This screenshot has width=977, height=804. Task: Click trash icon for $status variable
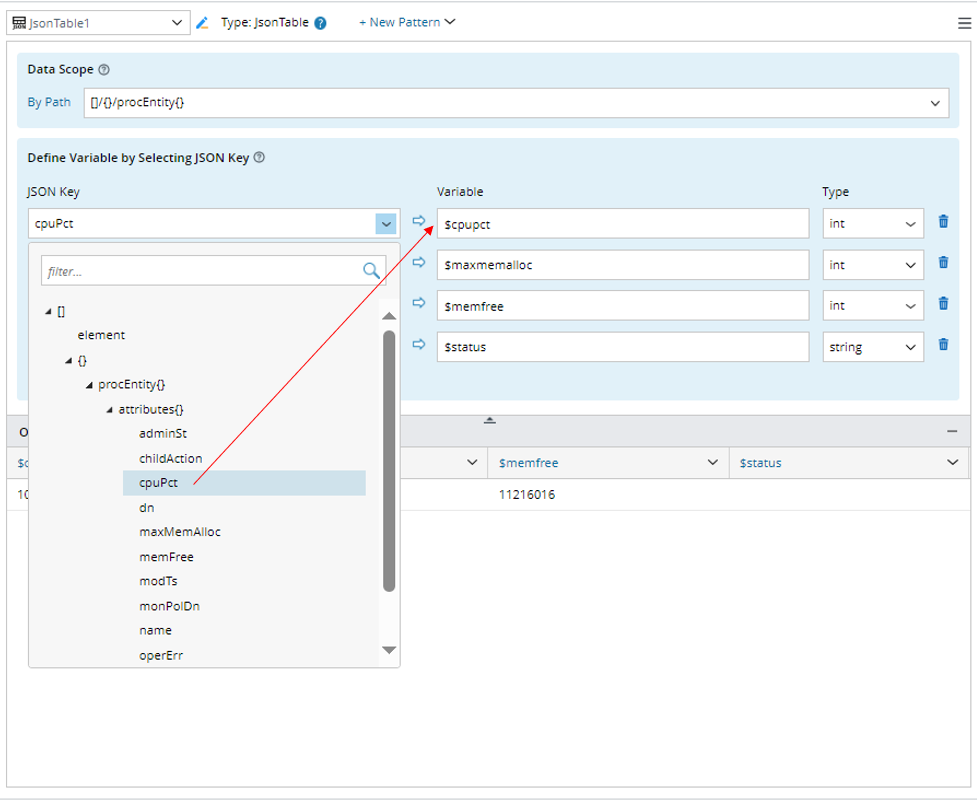click(943, 345)
